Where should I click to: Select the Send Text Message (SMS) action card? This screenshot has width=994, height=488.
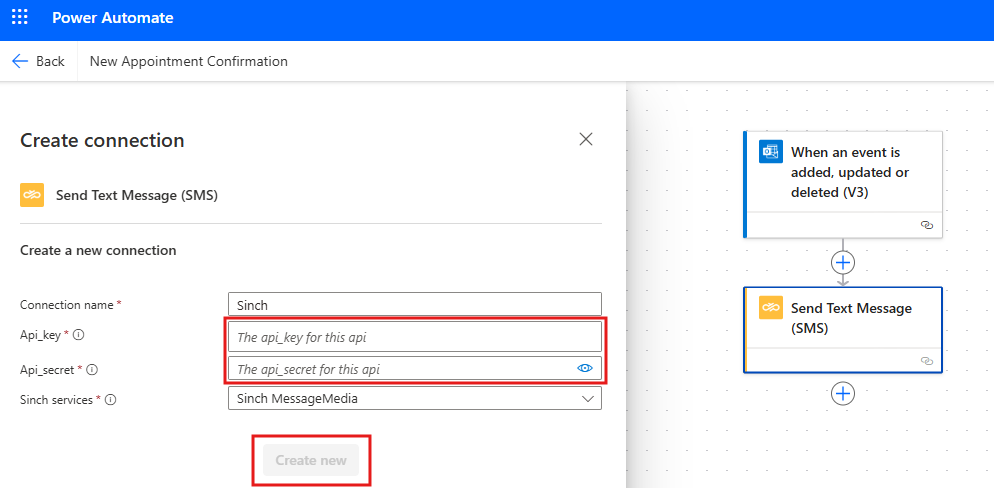point(843,330)
